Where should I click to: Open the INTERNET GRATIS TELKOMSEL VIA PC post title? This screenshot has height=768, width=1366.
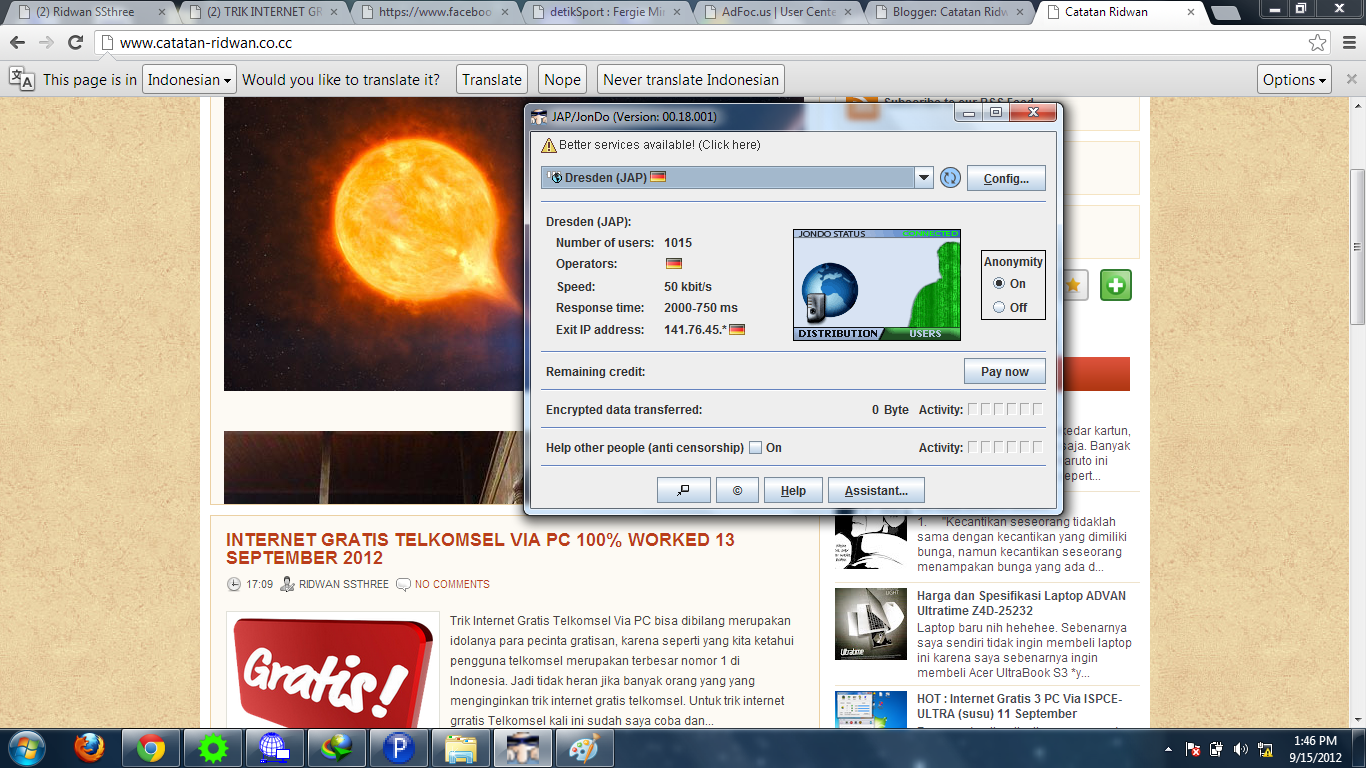(x=480, y=548)
